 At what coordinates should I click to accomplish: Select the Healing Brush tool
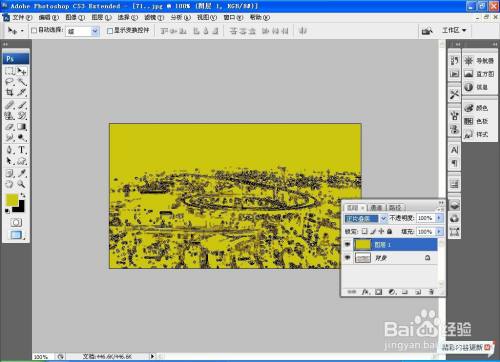10,105
